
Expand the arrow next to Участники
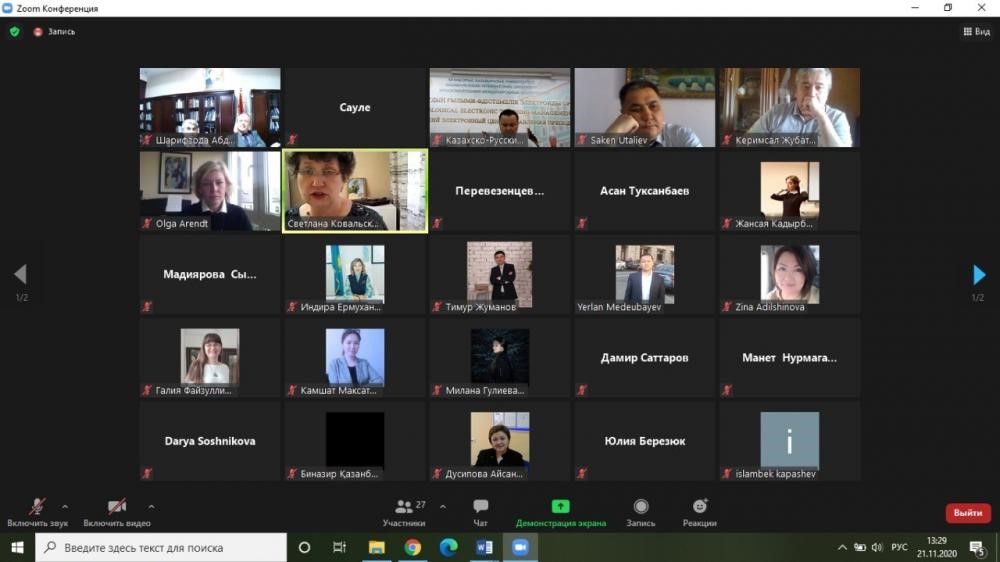(443, 506)
